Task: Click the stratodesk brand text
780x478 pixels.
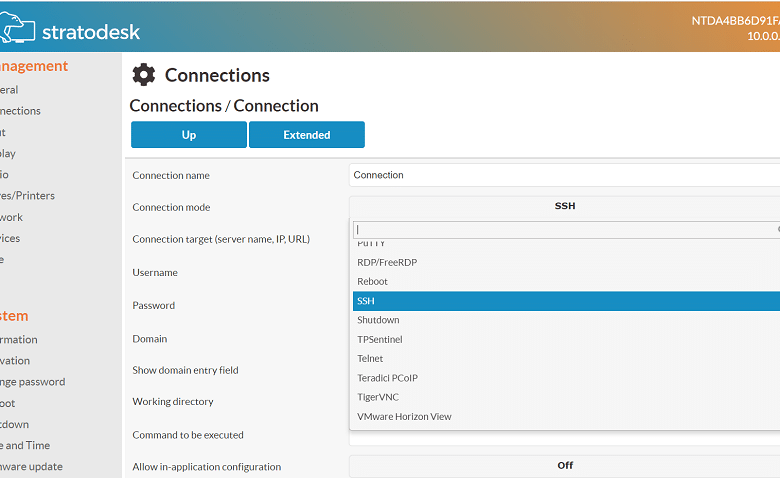Action: [91, 32]
